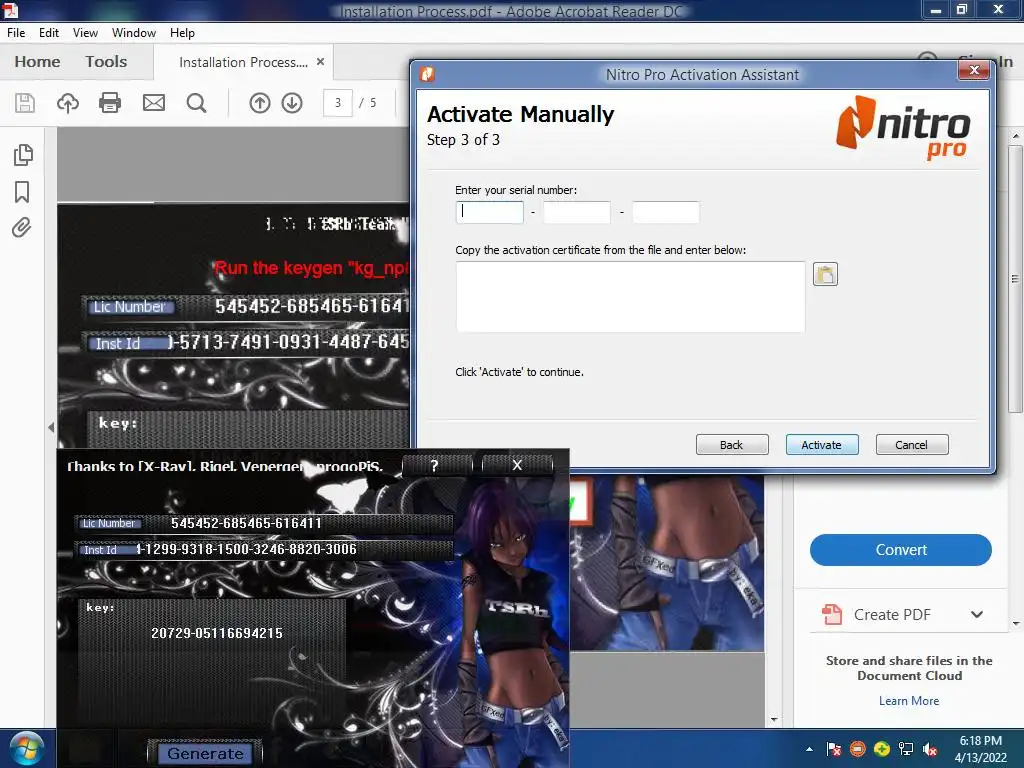The height and width of the screenshot is (768, 1024).
Task: Switch to the Home tab
Action: pyautogui.click(x=37, y=61)
